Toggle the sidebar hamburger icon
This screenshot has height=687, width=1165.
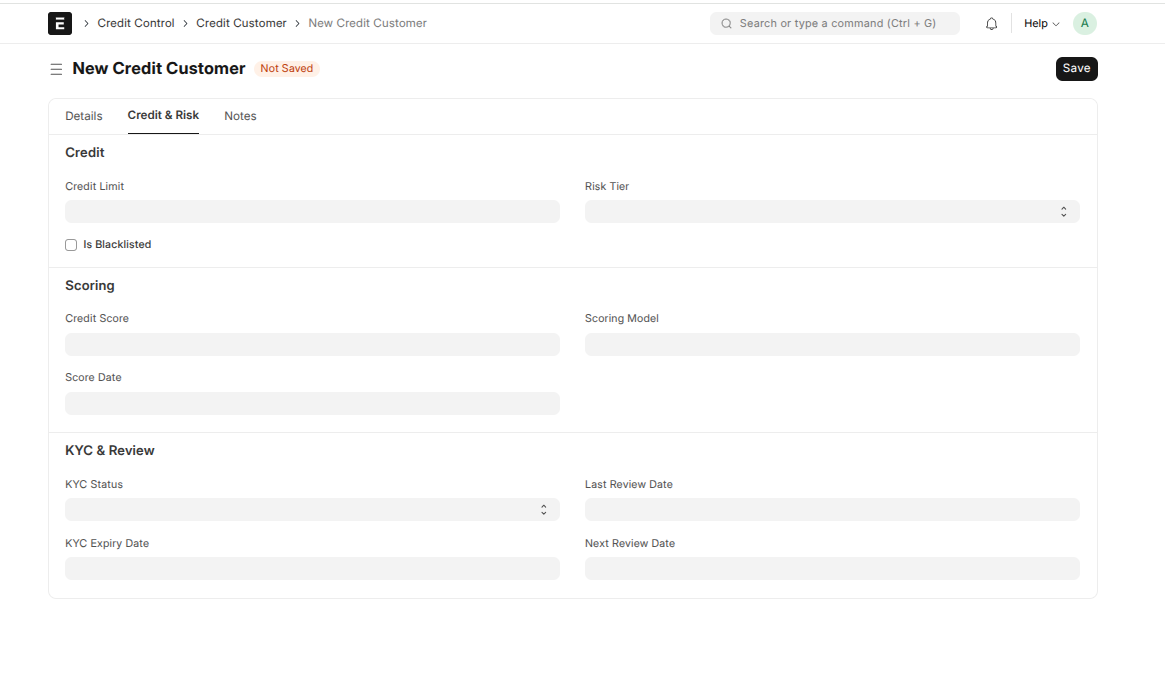pos(56,69)
